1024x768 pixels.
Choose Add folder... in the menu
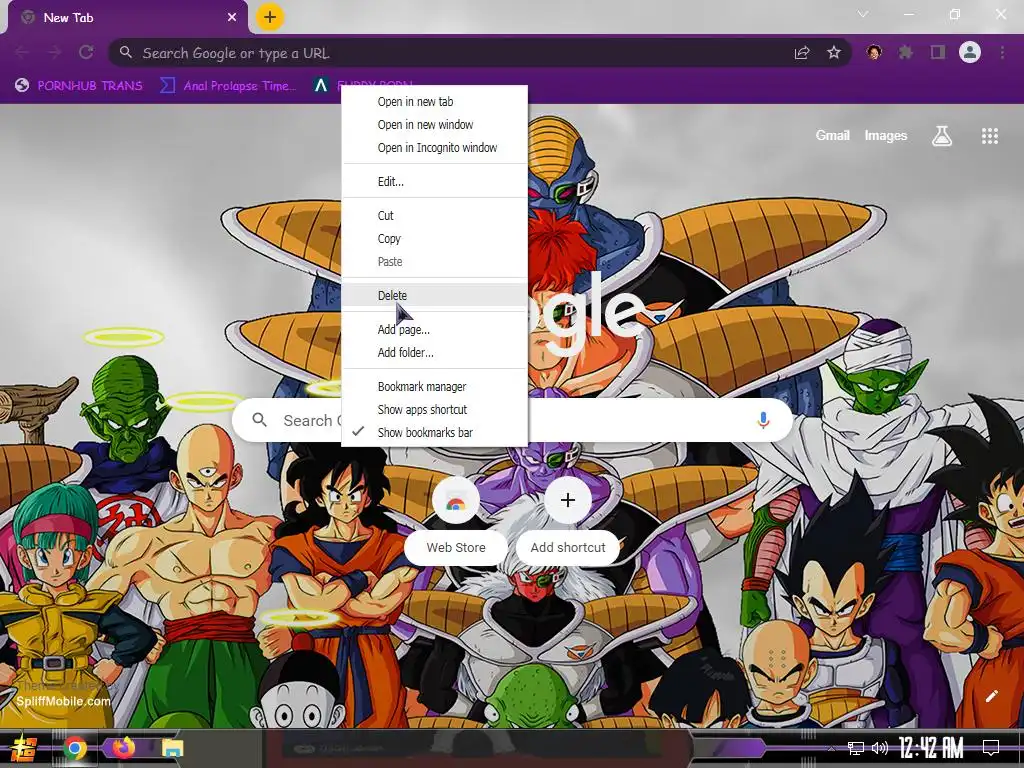click(434, 352)
